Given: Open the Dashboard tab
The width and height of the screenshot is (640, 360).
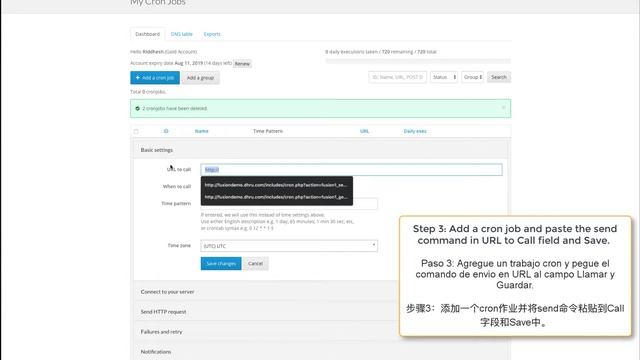Looking at the screenshot, I should (147, 34).
